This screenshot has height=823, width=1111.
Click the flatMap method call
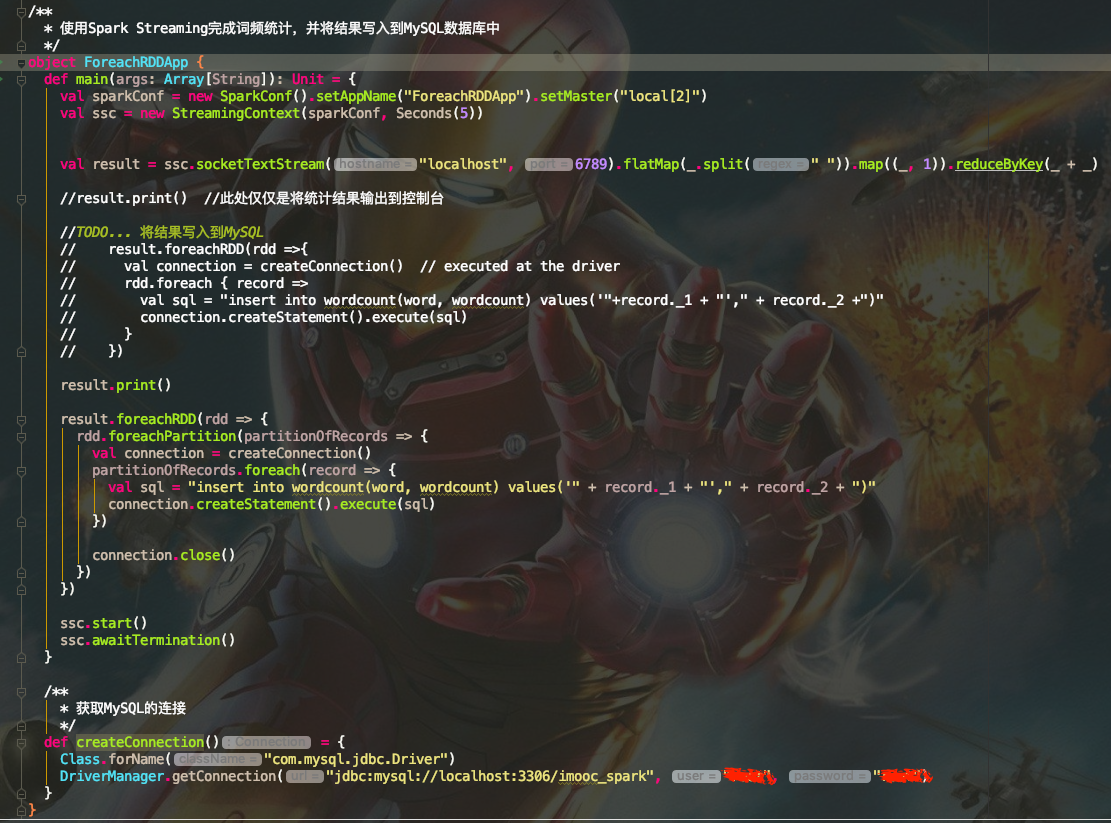652,164
